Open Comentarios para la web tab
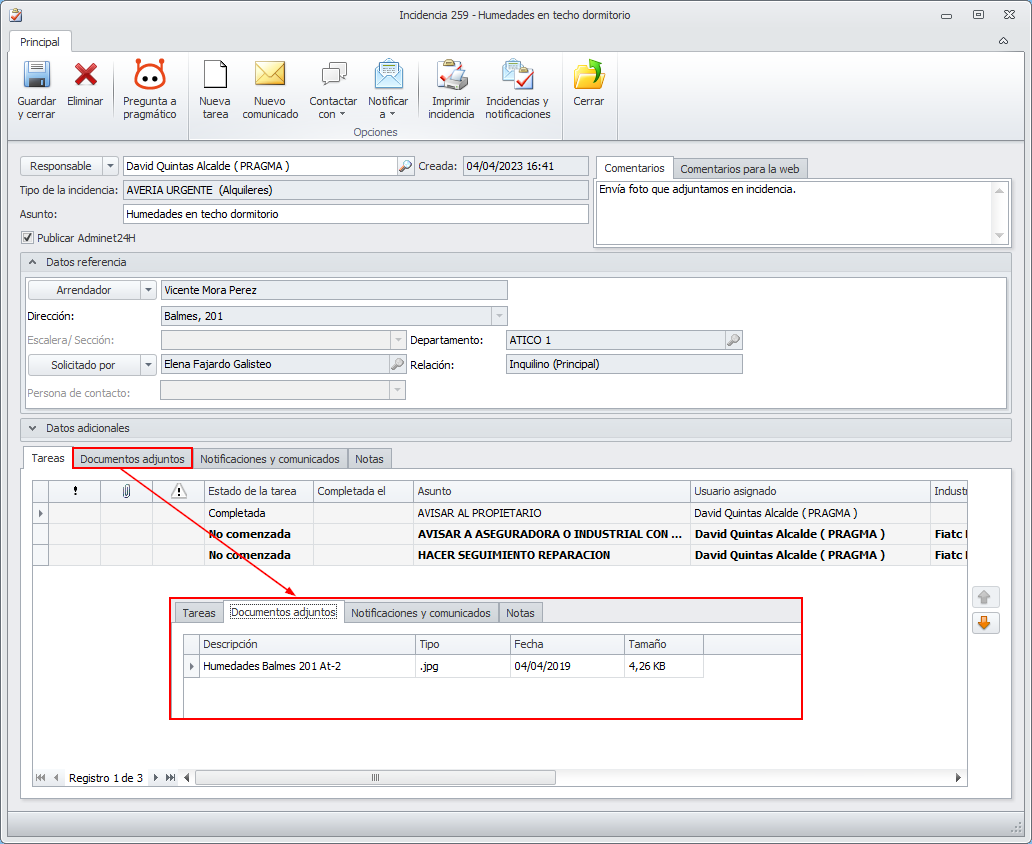This screenshot has height=844, width=1032. tap(739, 169)
